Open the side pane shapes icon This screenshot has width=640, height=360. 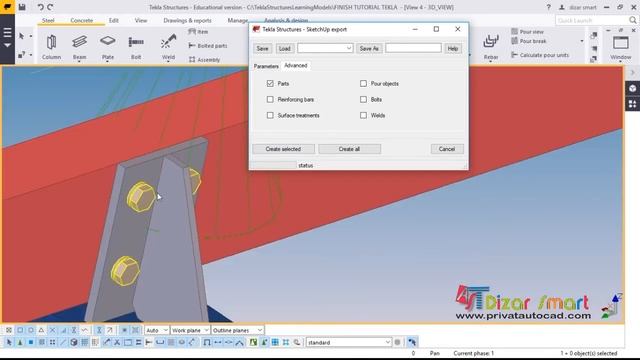[632, 104]
